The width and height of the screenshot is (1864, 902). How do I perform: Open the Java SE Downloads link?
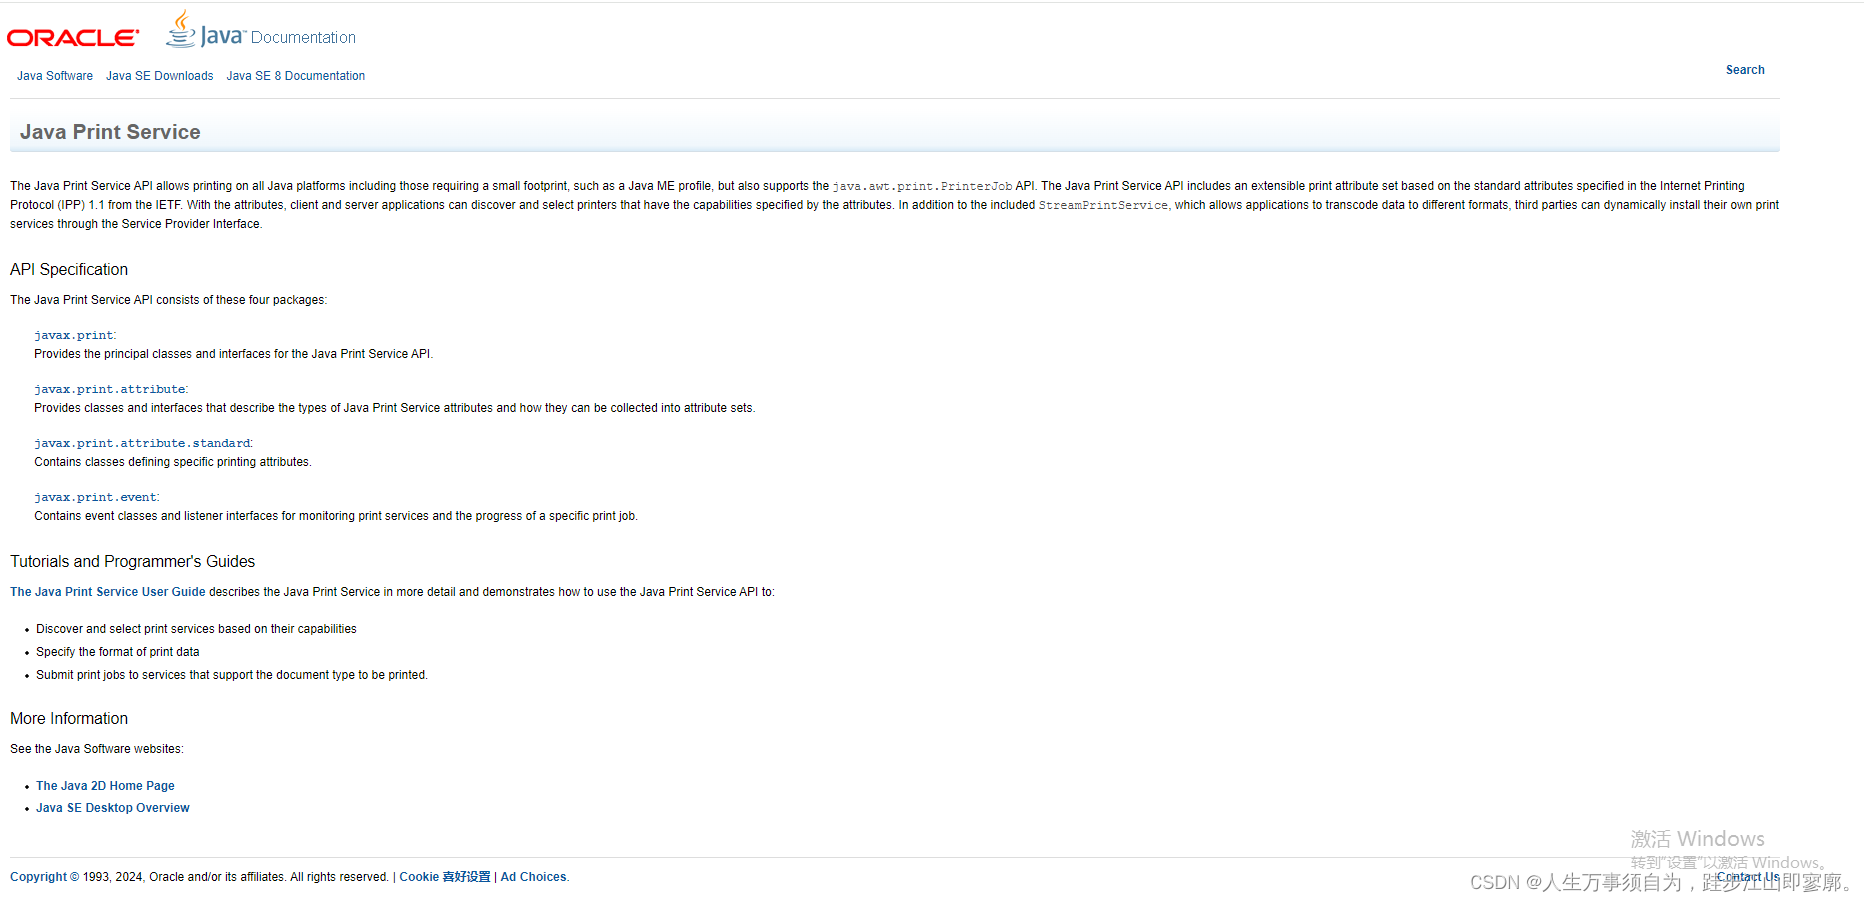[160, 76]
